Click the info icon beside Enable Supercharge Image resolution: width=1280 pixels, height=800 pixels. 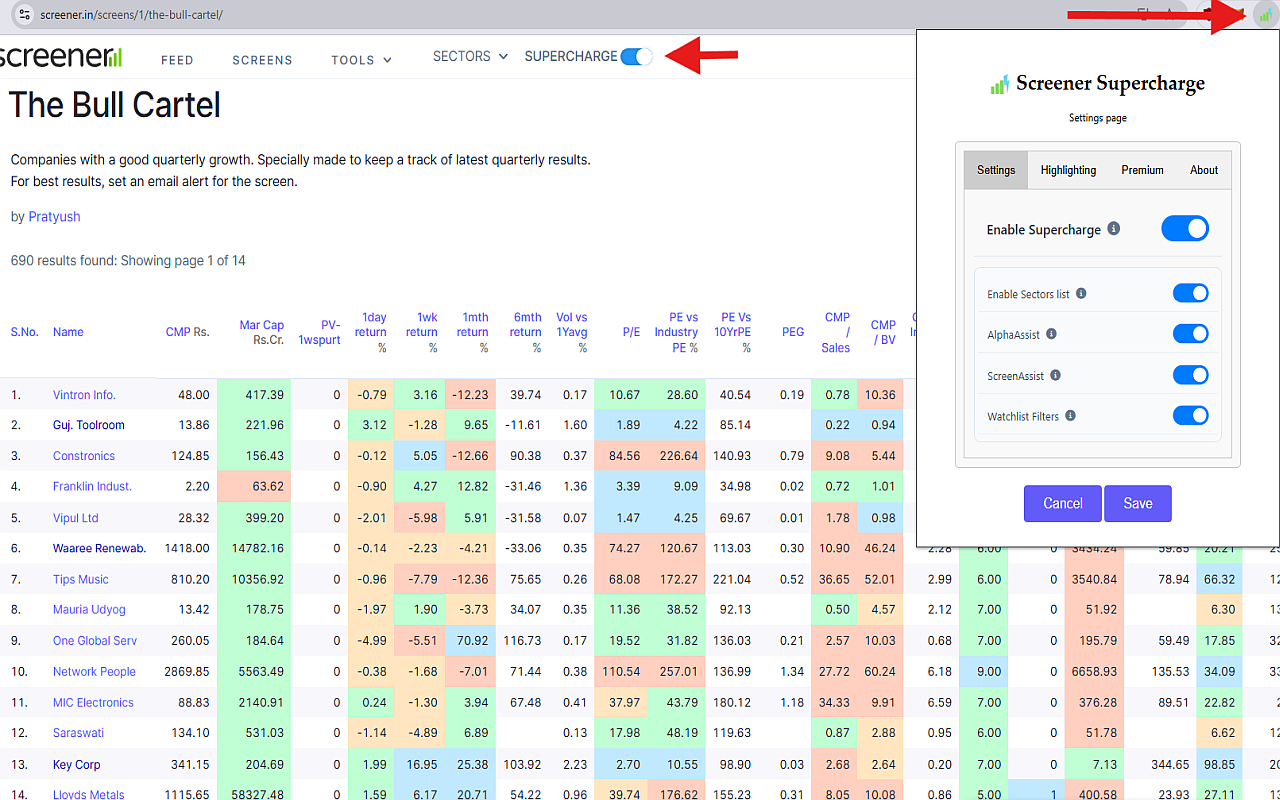1114,229
